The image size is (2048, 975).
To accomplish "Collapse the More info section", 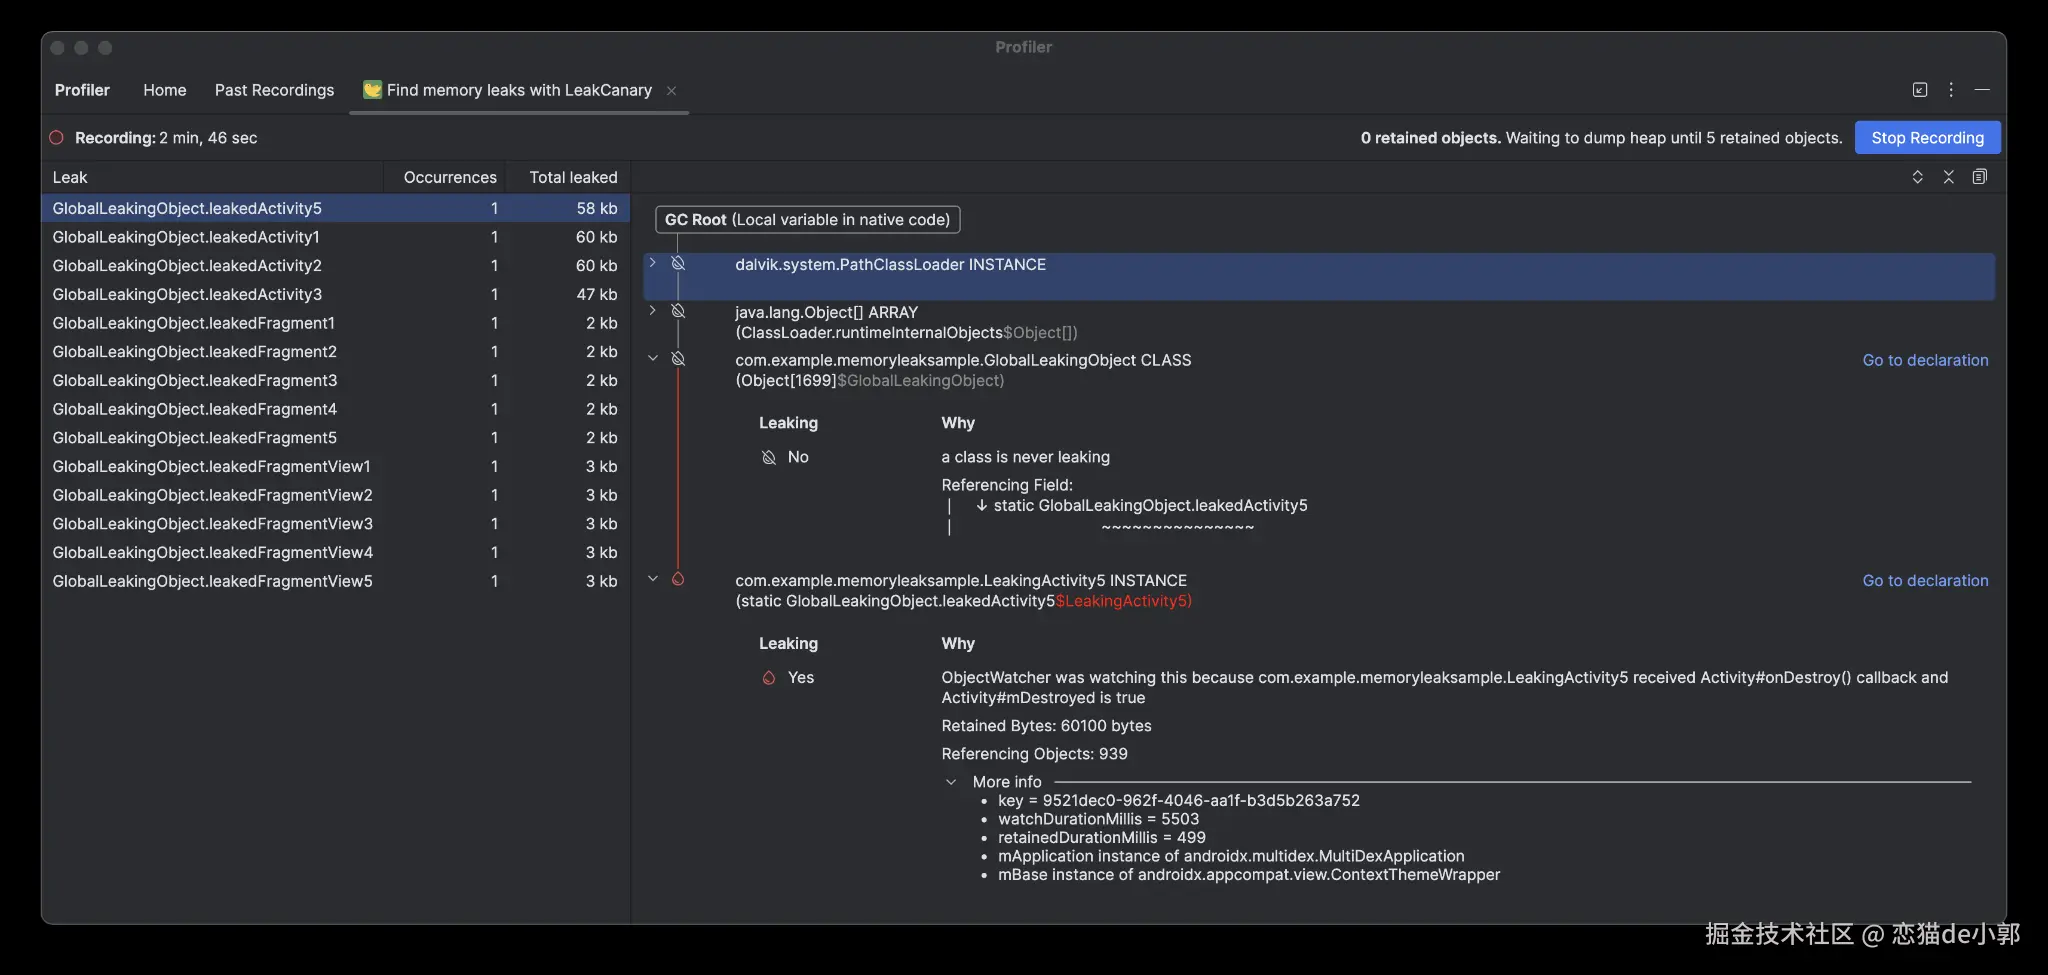I will point(951,782).
